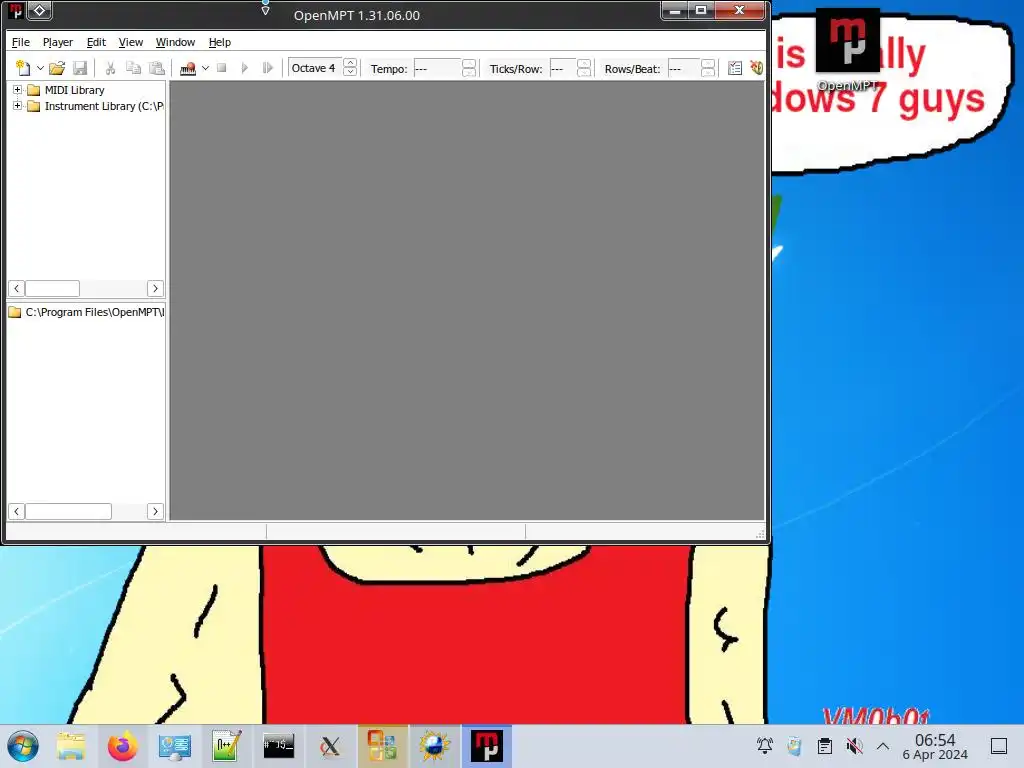Open the dropdown beside the MIDI record icon
Screen dimensions: 1024x768
point(205,68)
